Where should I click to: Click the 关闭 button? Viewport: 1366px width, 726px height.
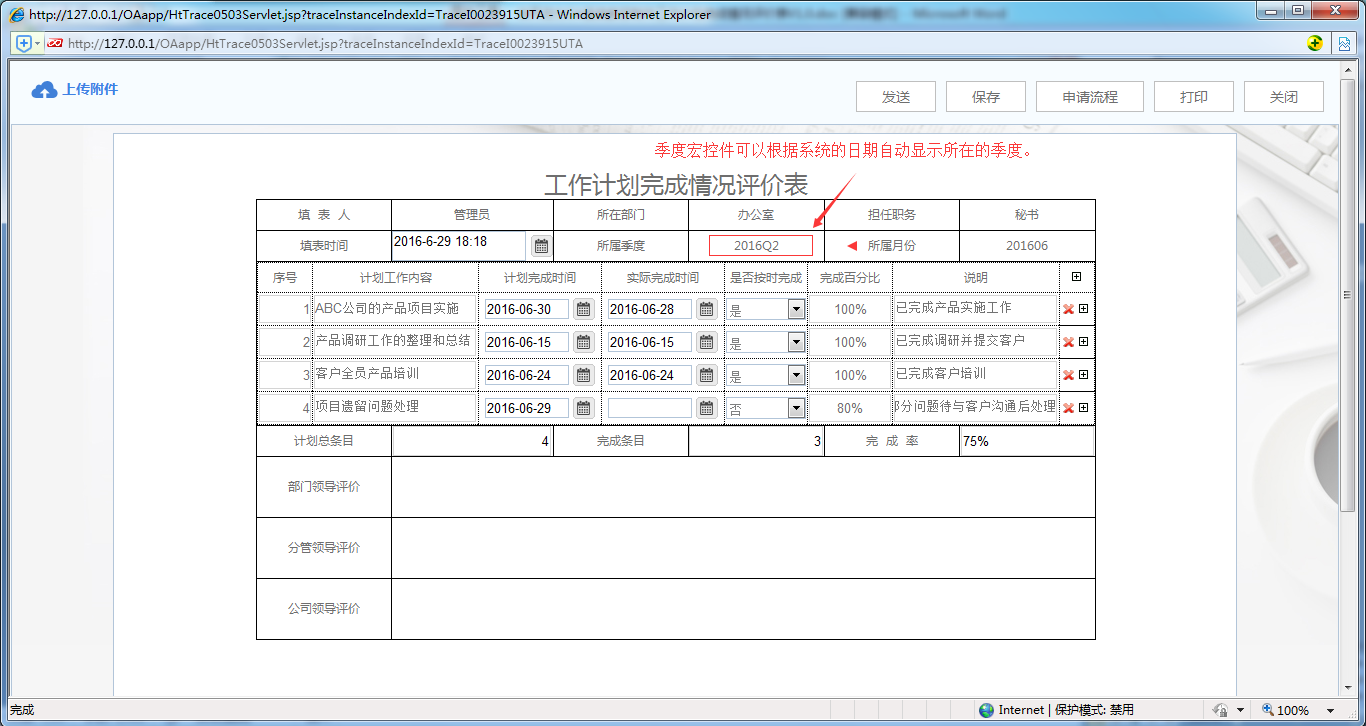tap(1283, 96)
